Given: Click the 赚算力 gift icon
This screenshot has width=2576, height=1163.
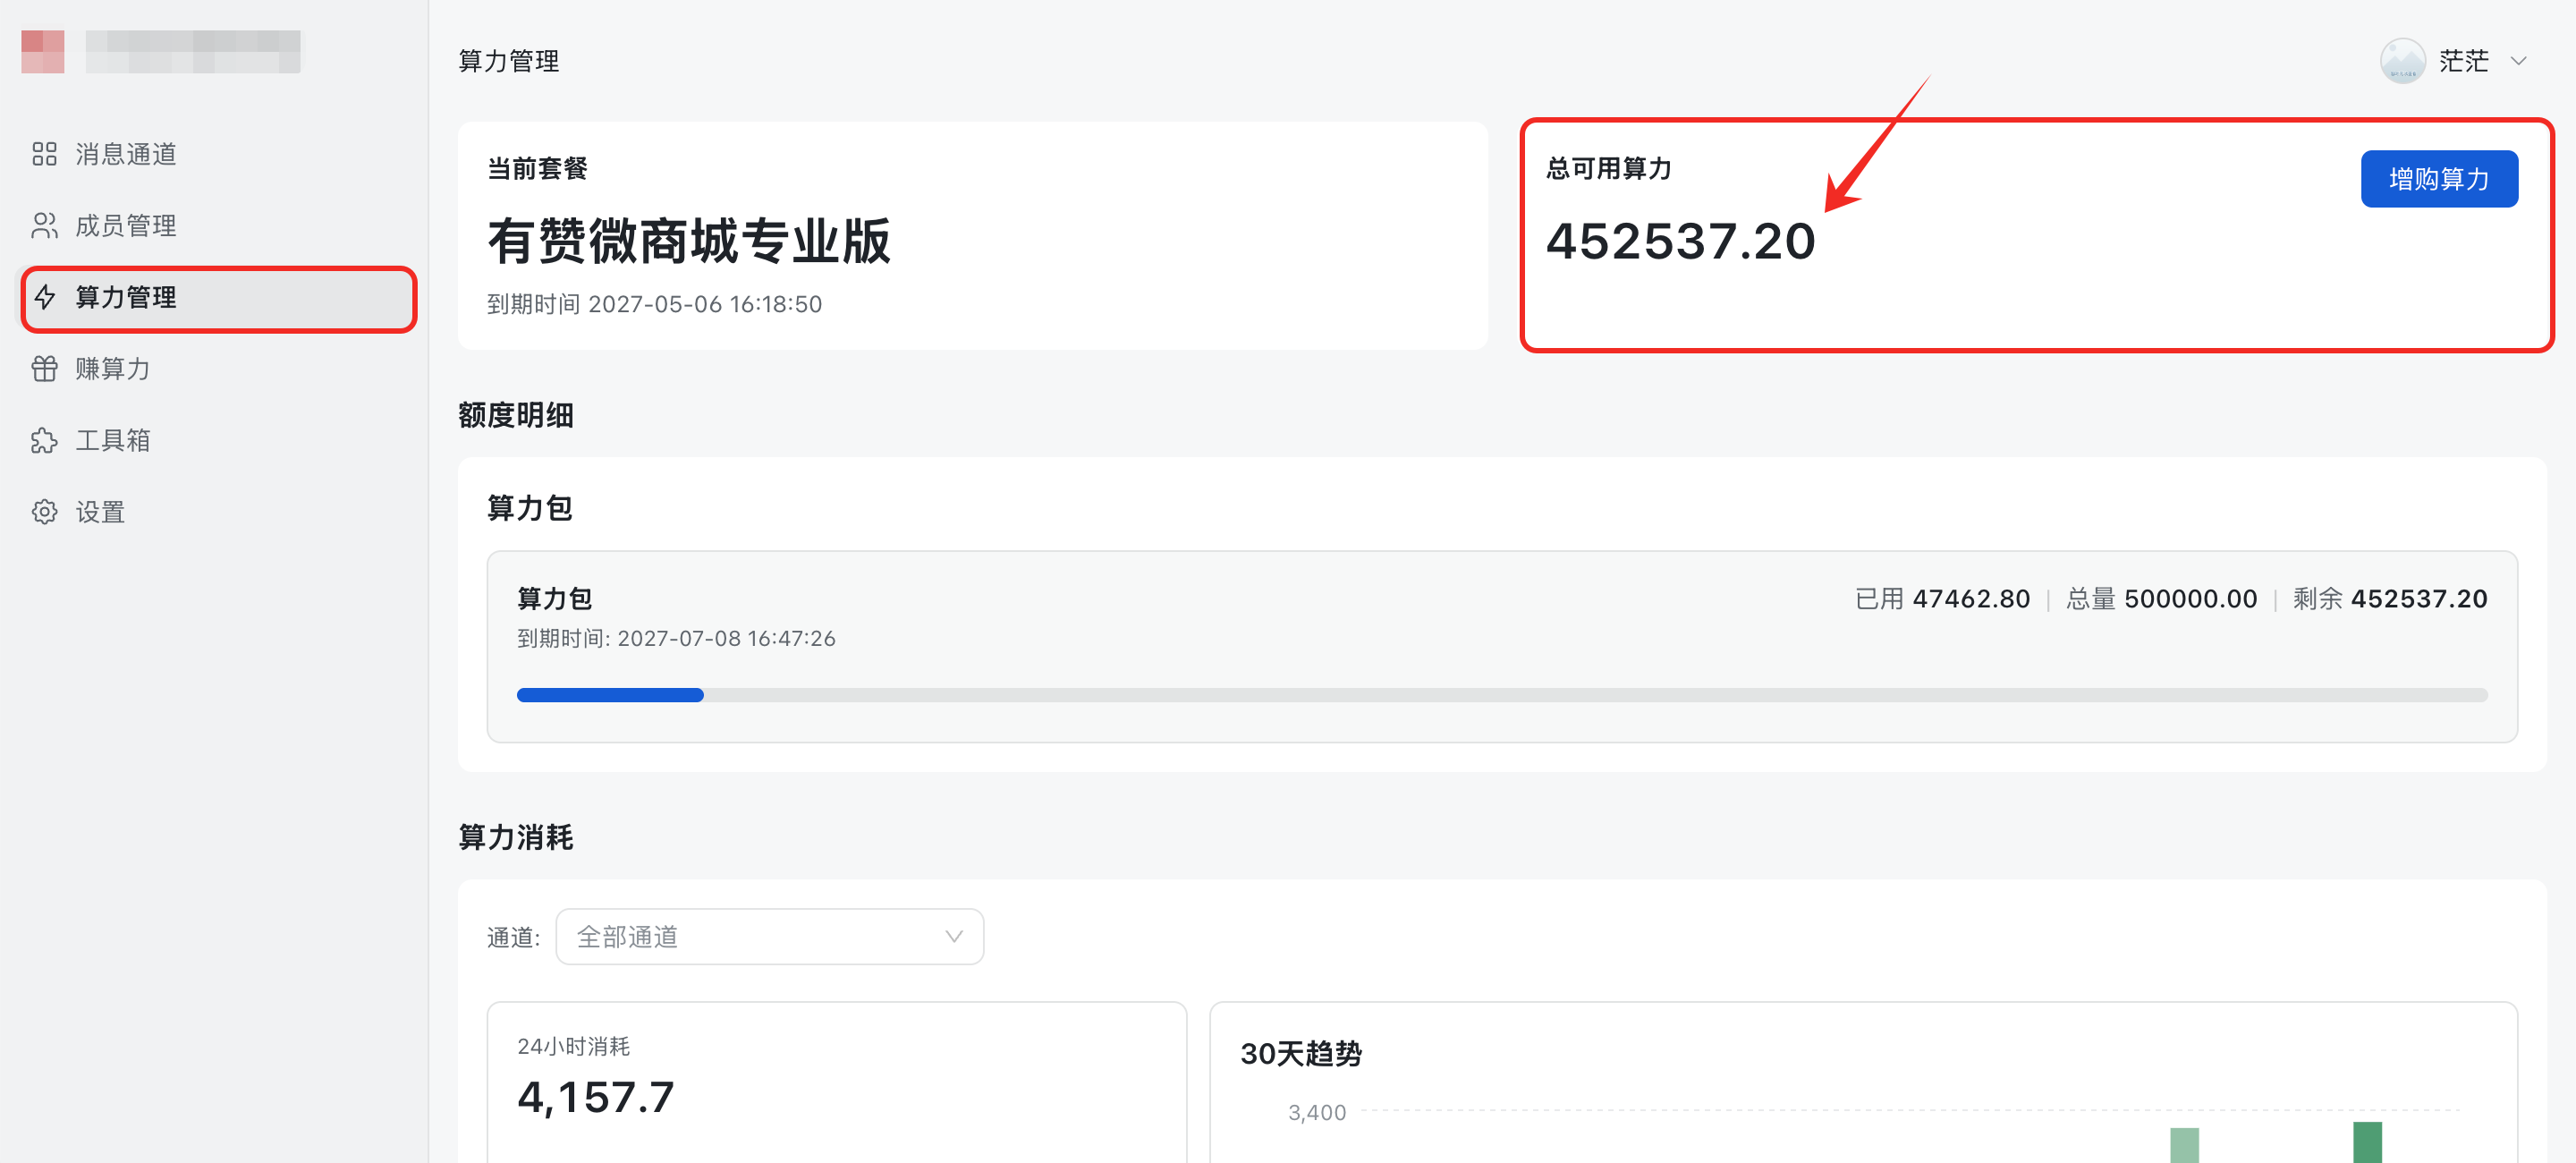Looking at the screenshot, I should (44, 369).
